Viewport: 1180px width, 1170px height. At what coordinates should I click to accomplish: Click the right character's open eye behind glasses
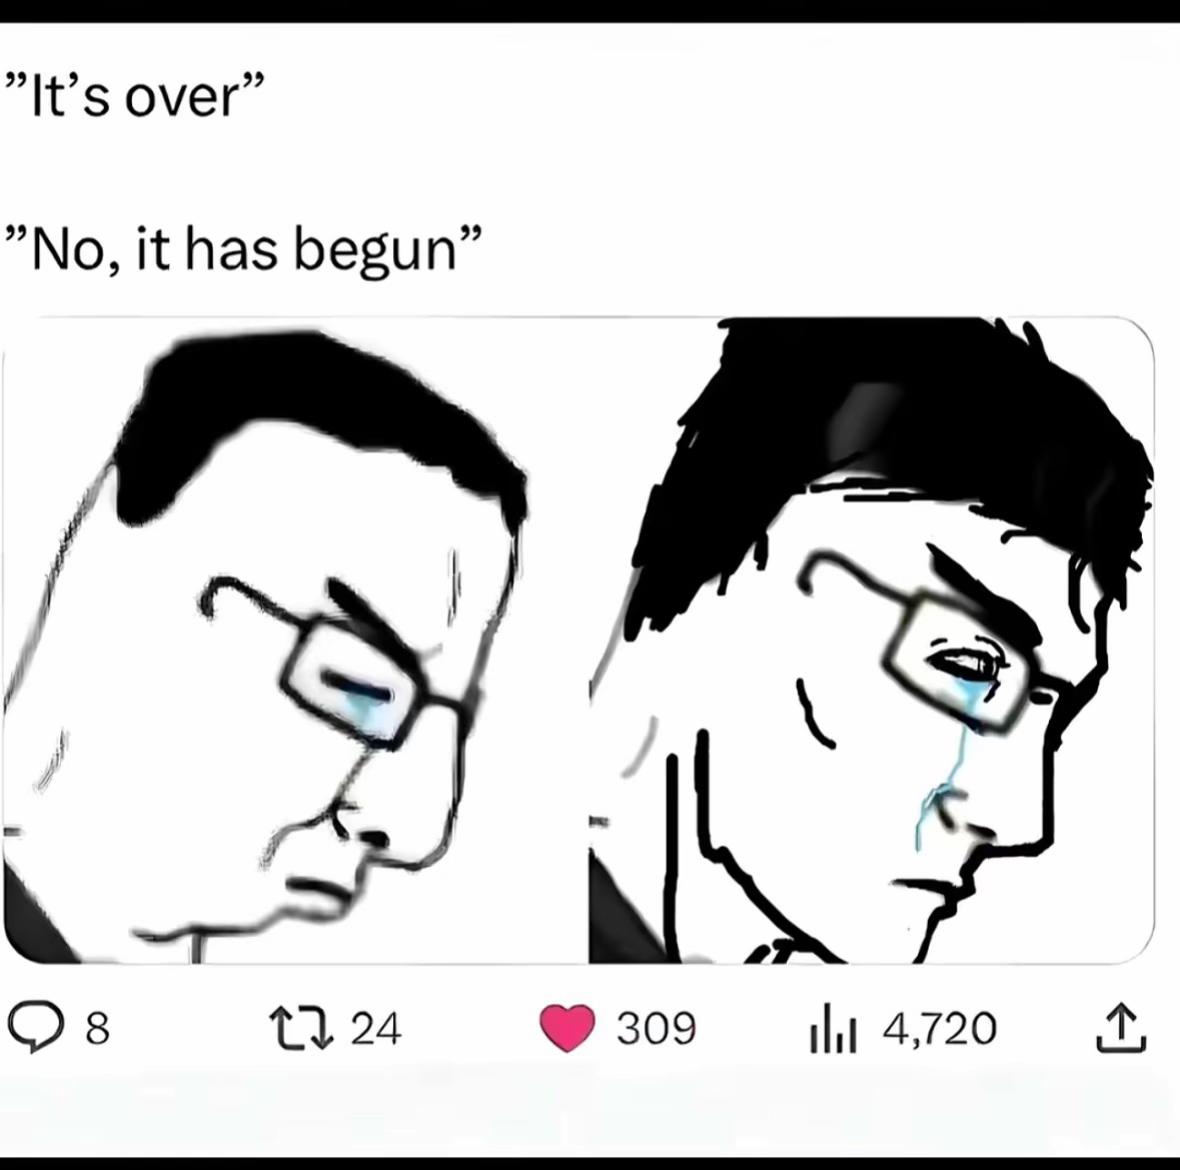967,662
